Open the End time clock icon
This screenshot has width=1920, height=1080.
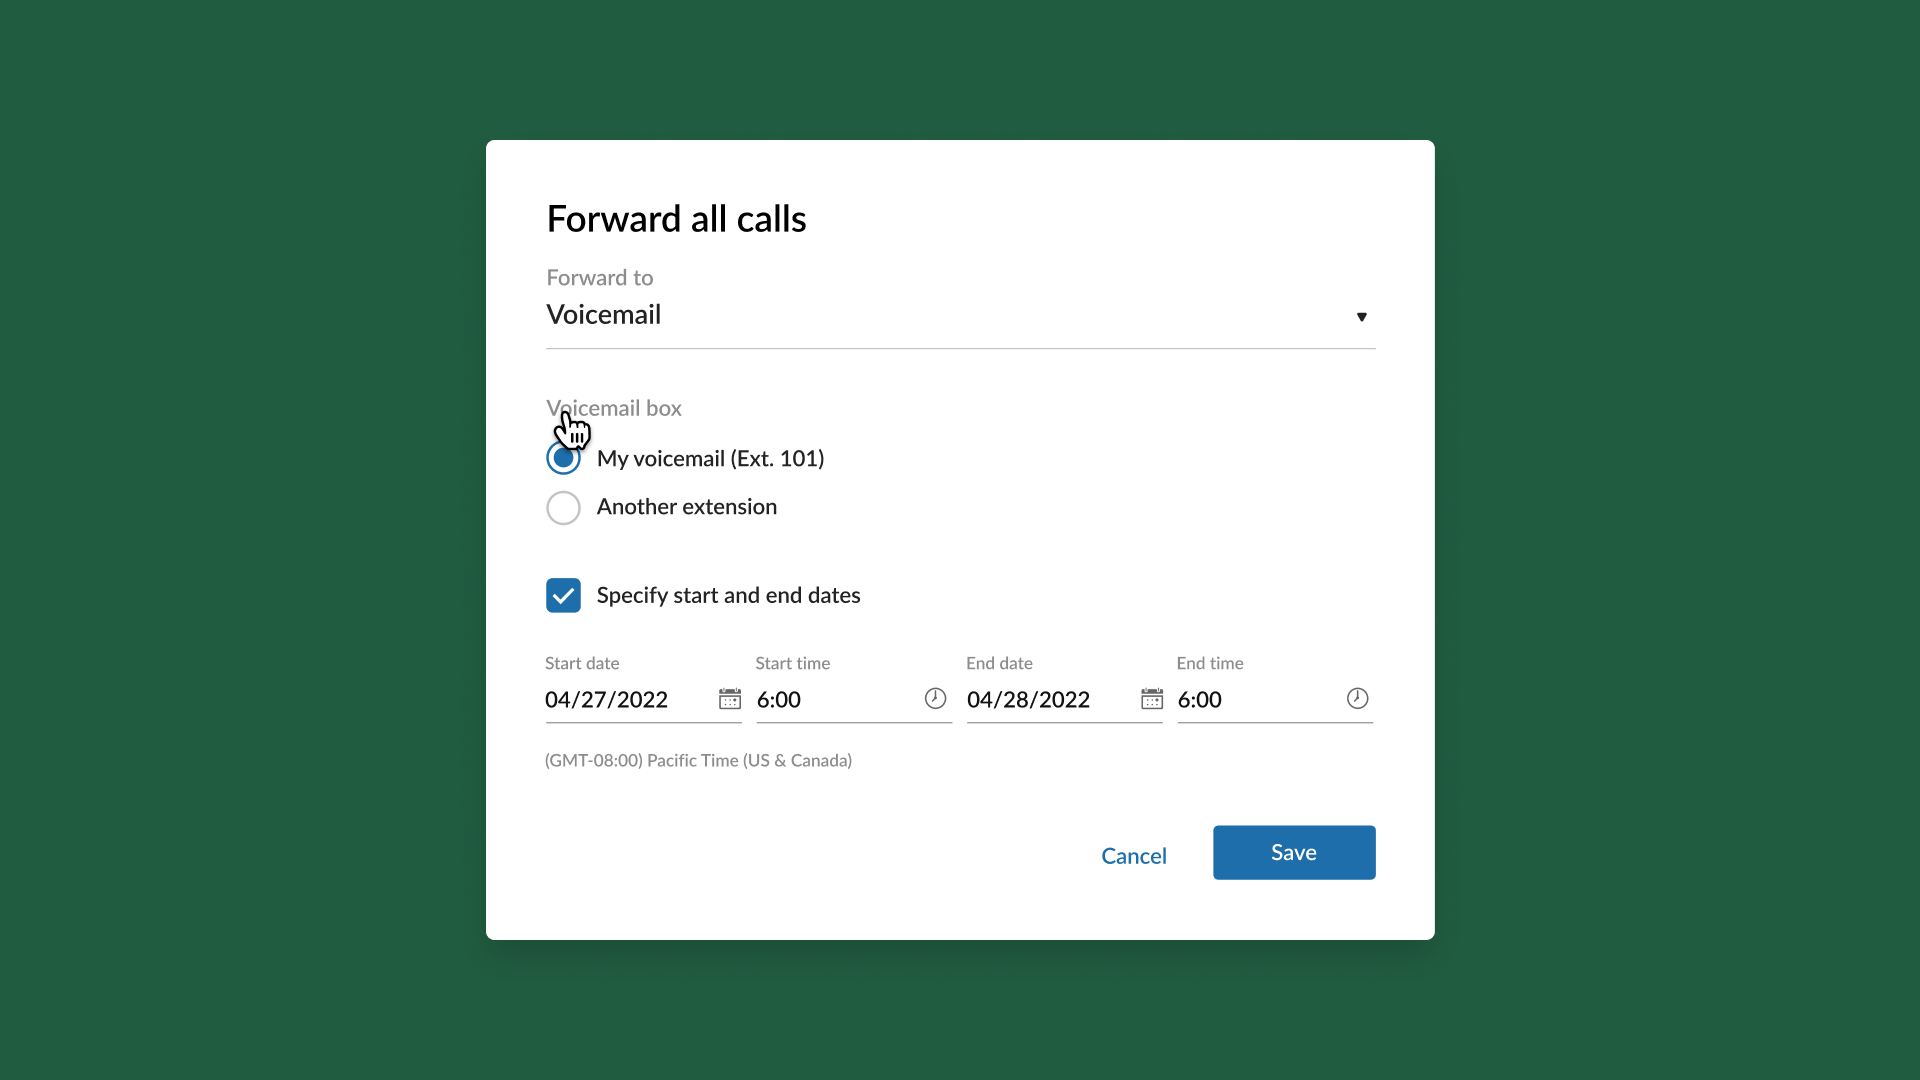point(1357,699)
